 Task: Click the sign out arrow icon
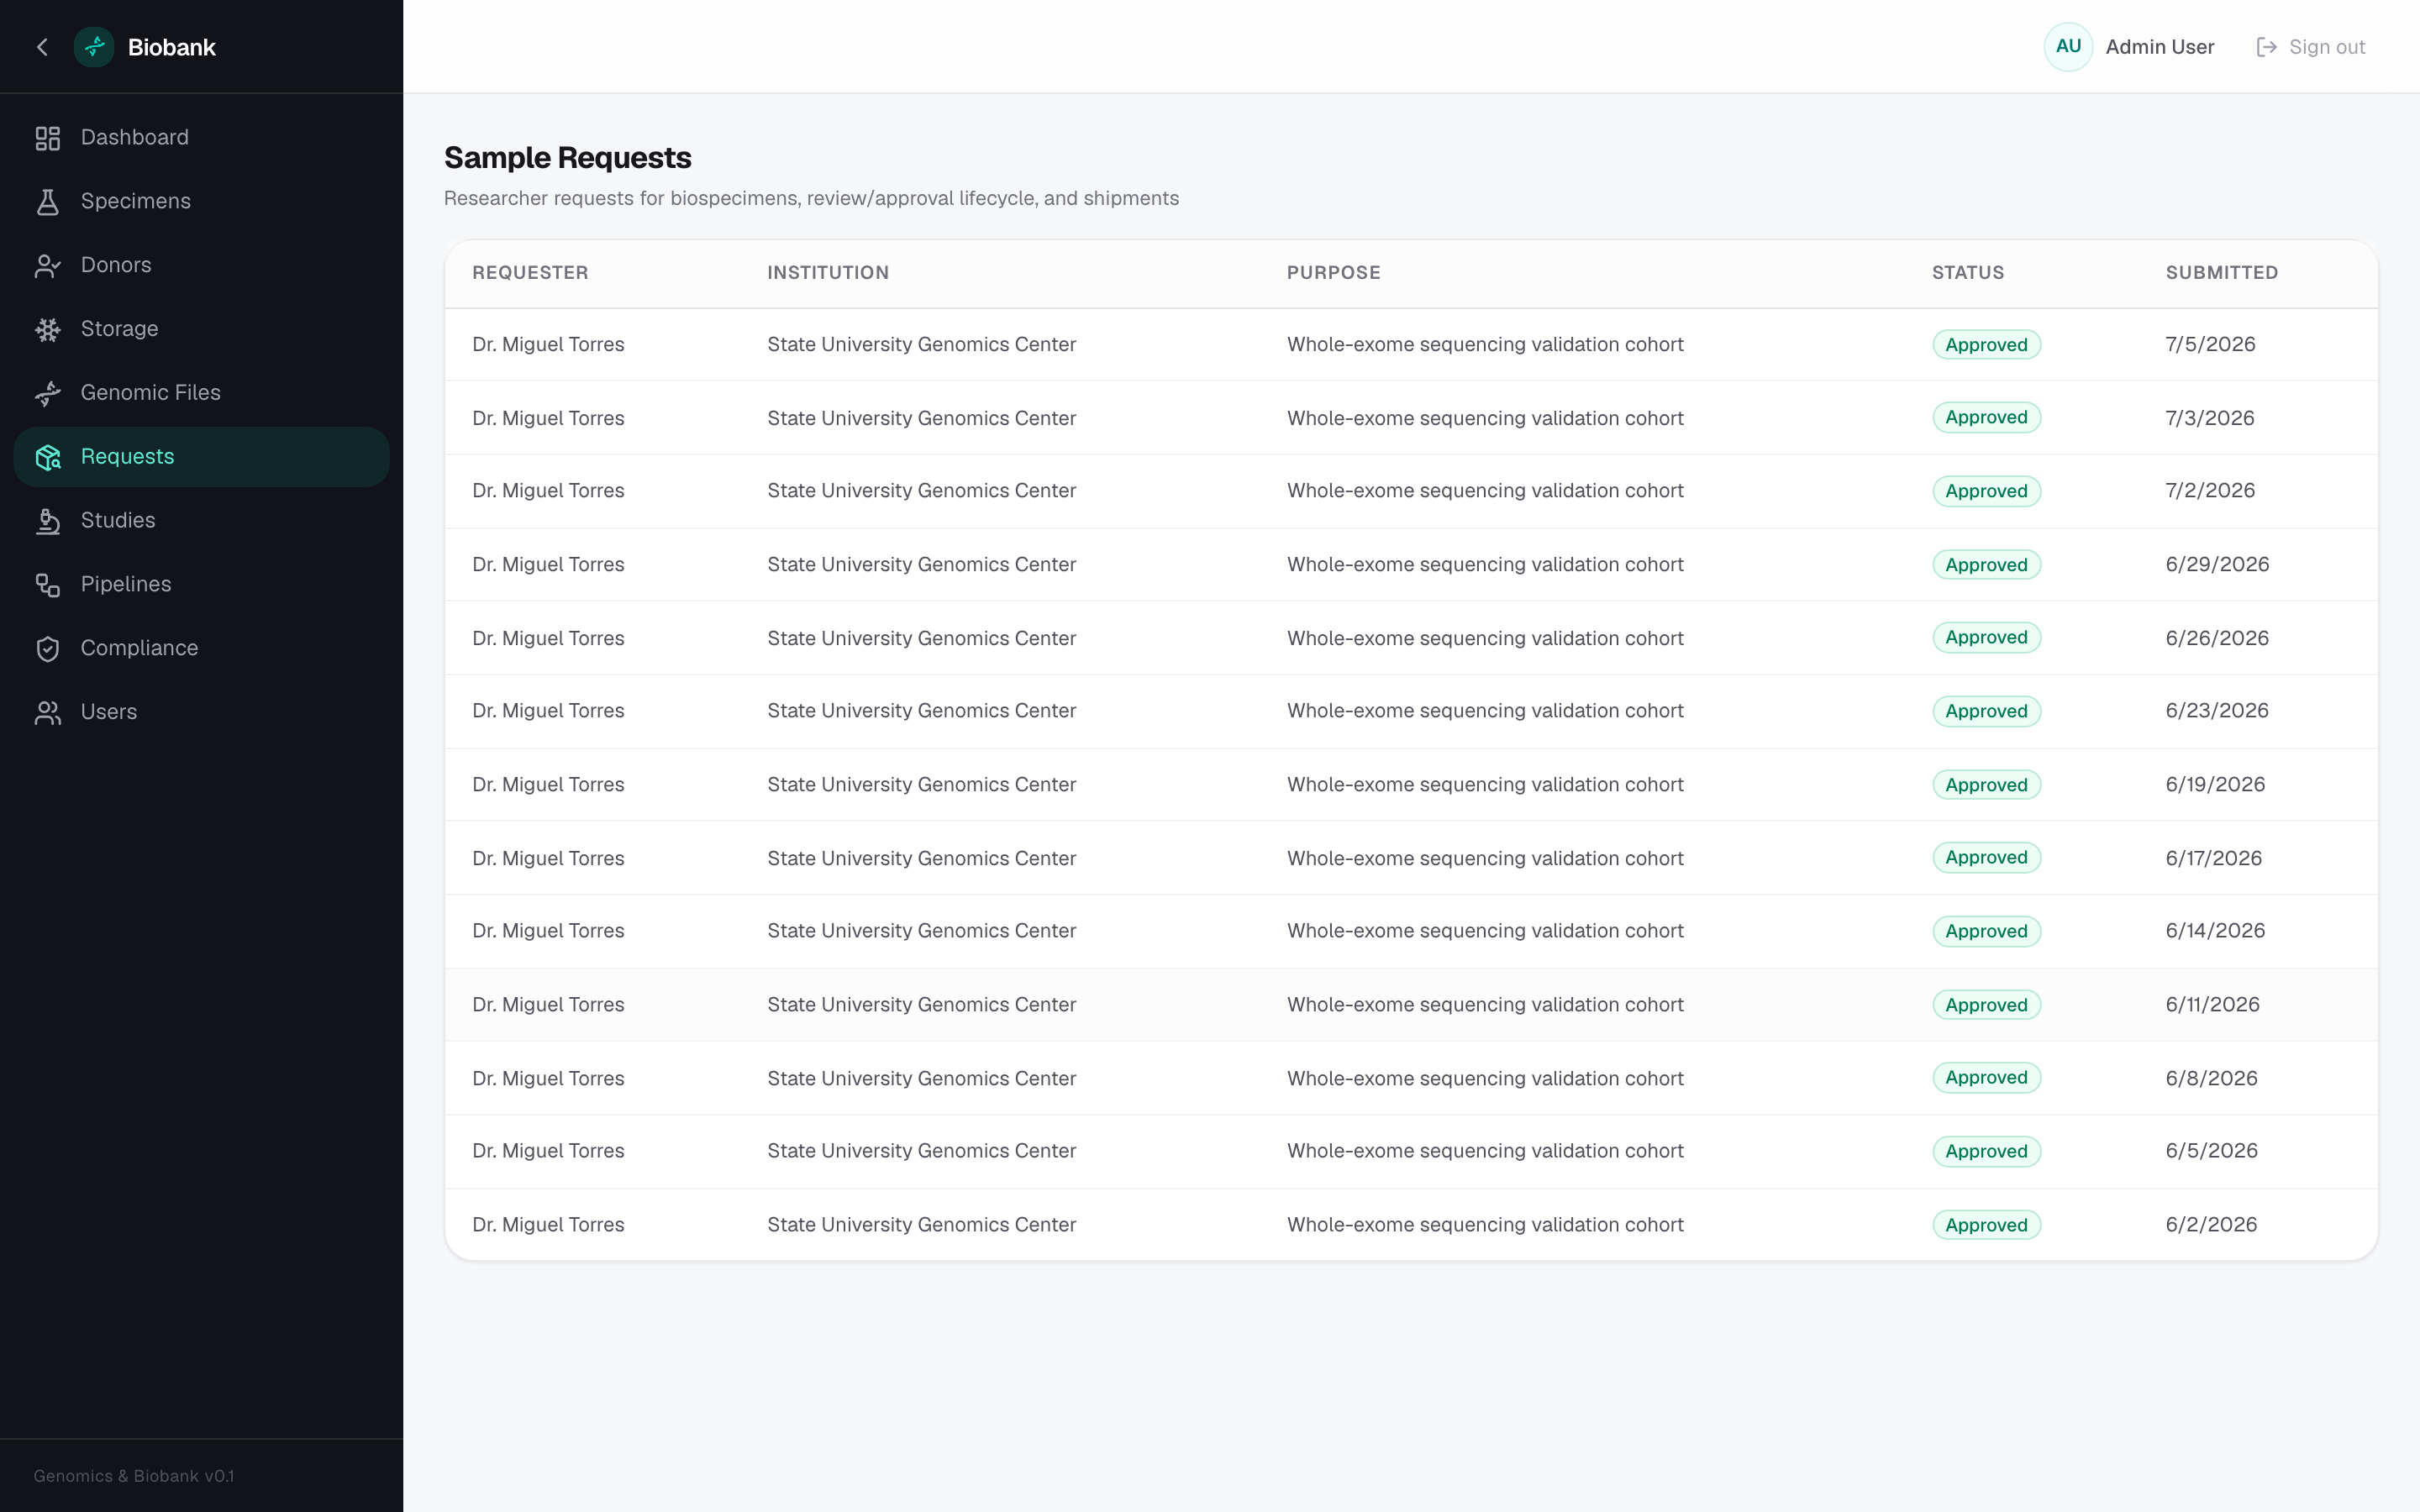[2266, 47]
